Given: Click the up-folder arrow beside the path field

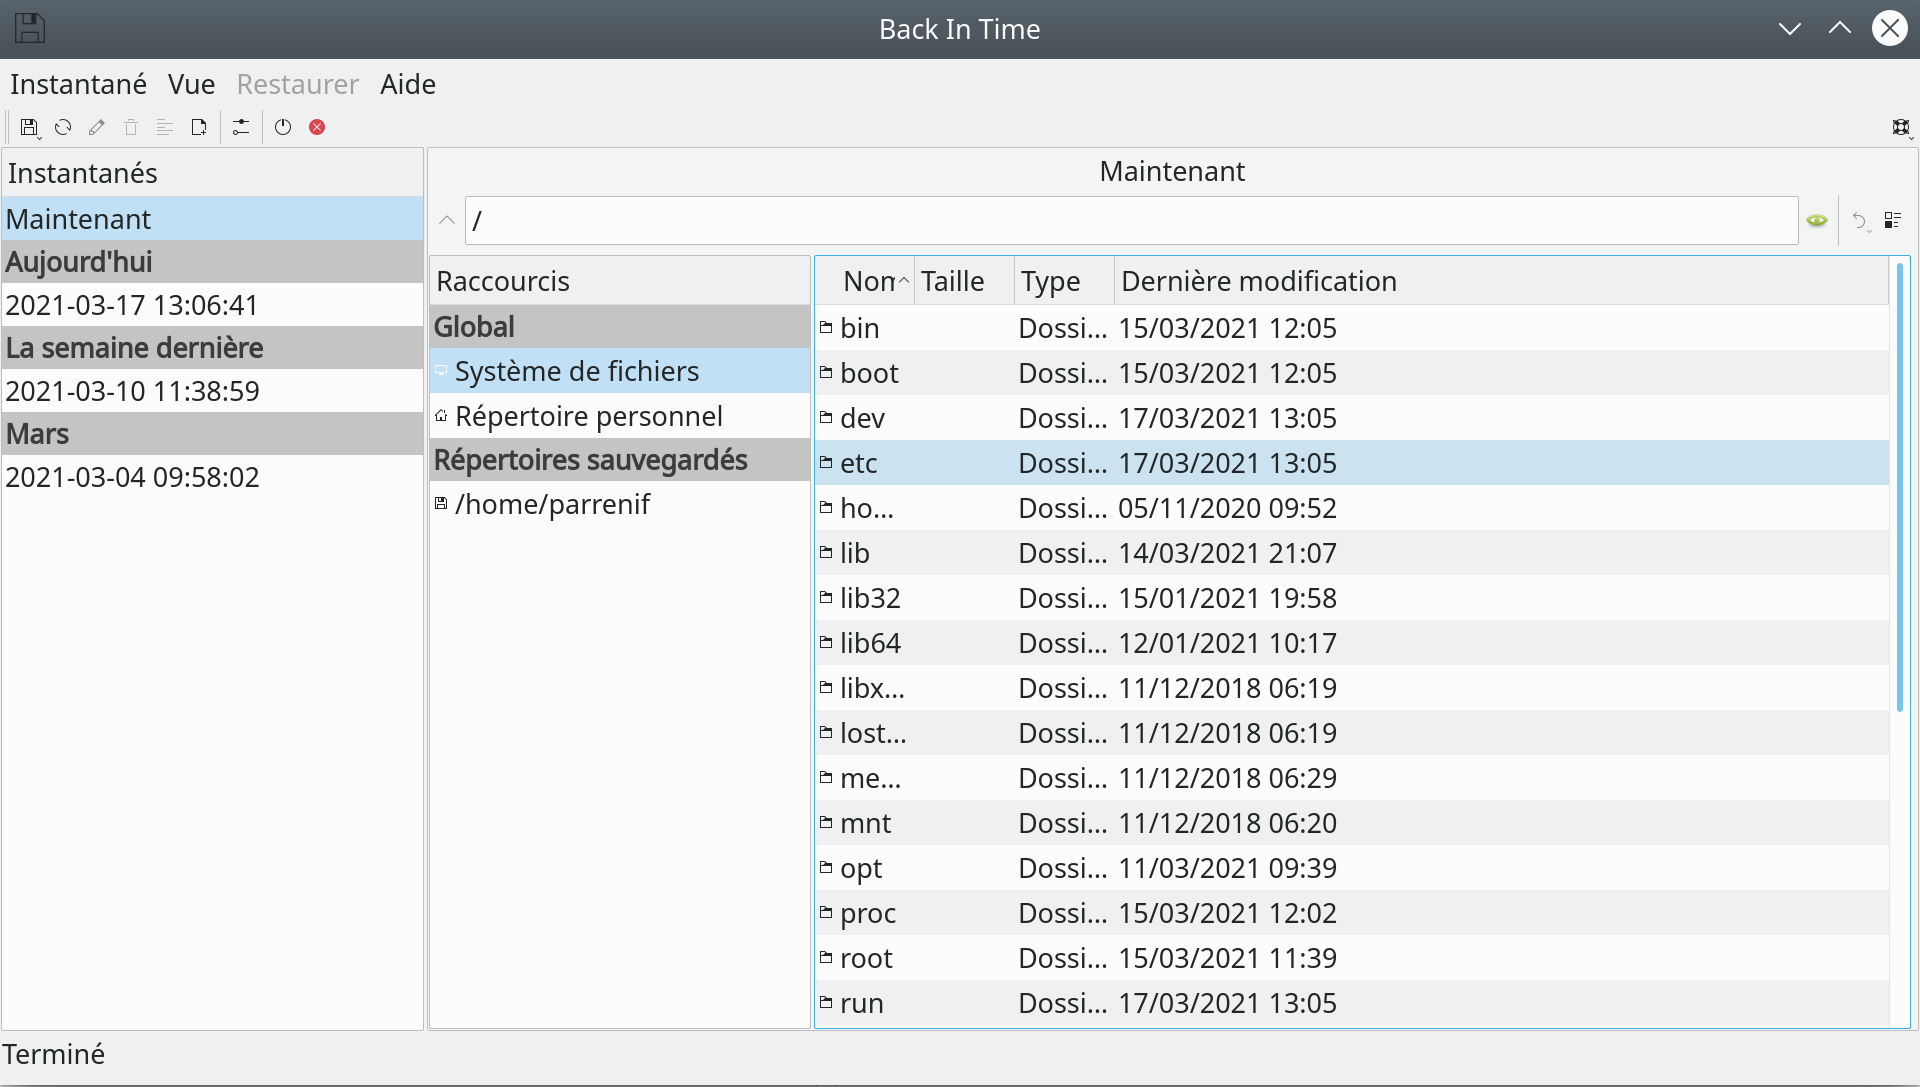Looking at the screenshot, I should click(446, 220).
